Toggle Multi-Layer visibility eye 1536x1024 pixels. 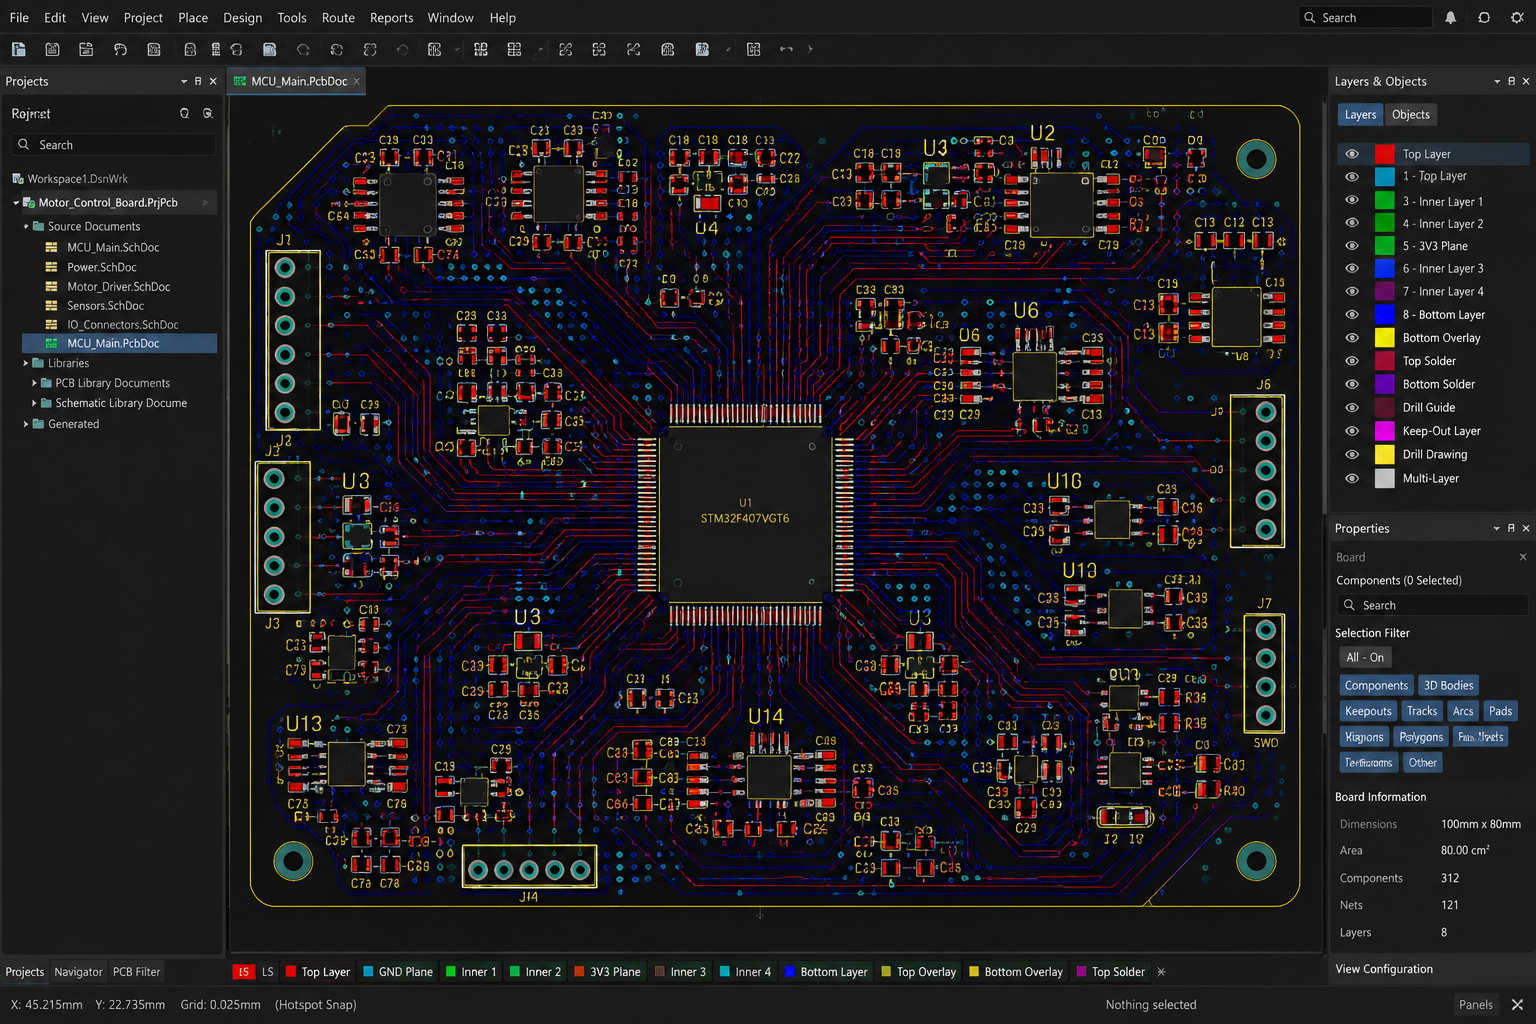point(1352,478)
